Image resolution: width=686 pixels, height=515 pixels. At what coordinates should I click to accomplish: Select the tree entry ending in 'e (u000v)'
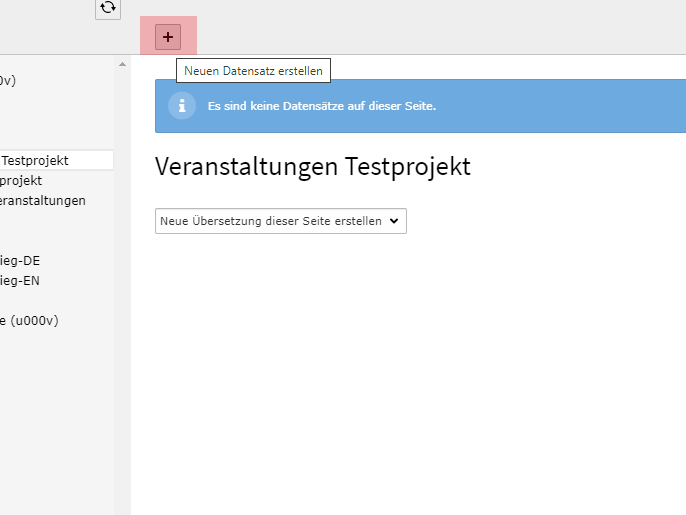(29, 320)
